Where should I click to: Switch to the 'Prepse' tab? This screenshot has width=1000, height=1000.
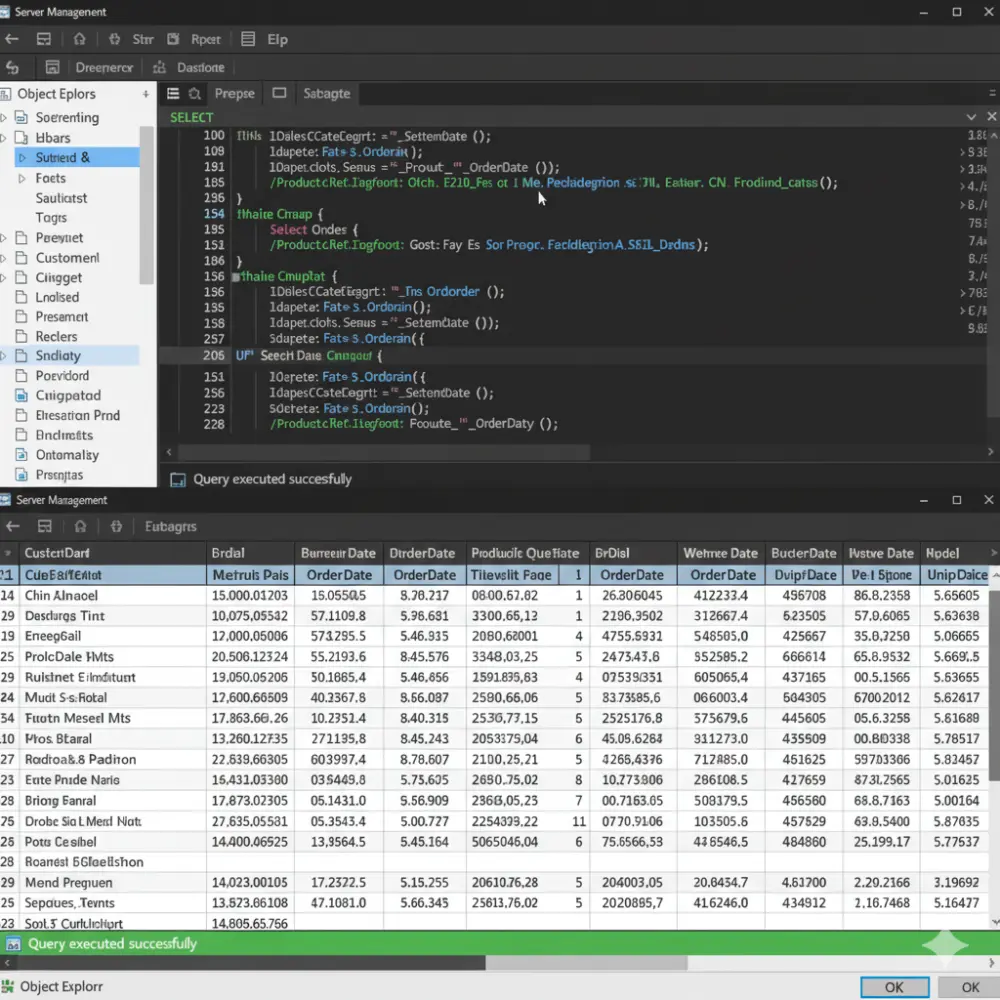coord(234,92)
